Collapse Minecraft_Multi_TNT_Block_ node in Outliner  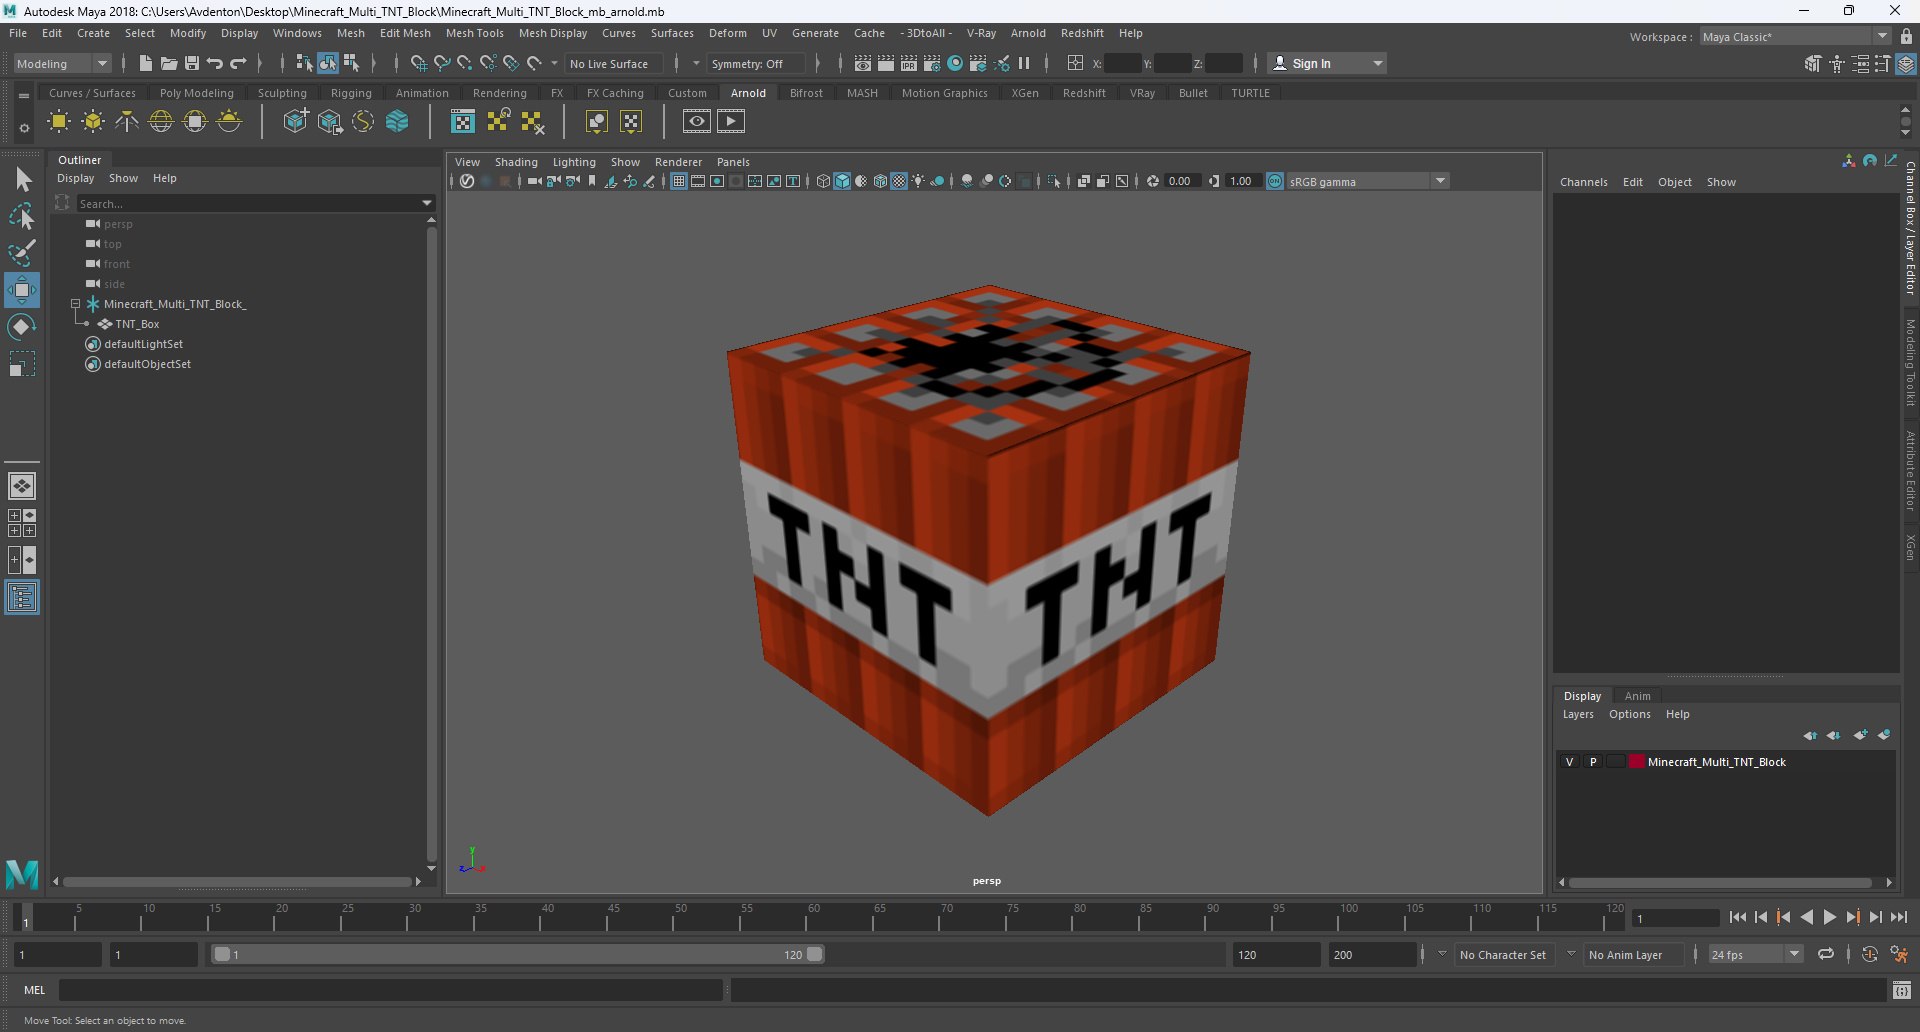coord(75,304)
